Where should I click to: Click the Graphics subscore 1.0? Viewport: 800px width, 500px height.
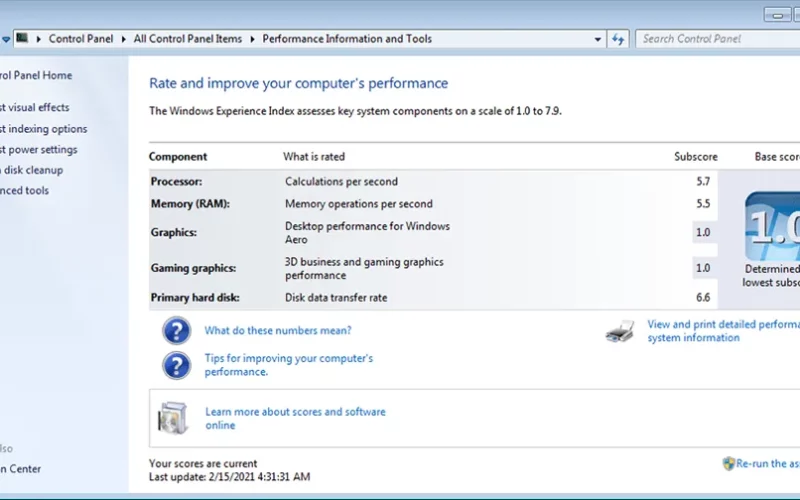pyautogui.click(x=703, y=232)
